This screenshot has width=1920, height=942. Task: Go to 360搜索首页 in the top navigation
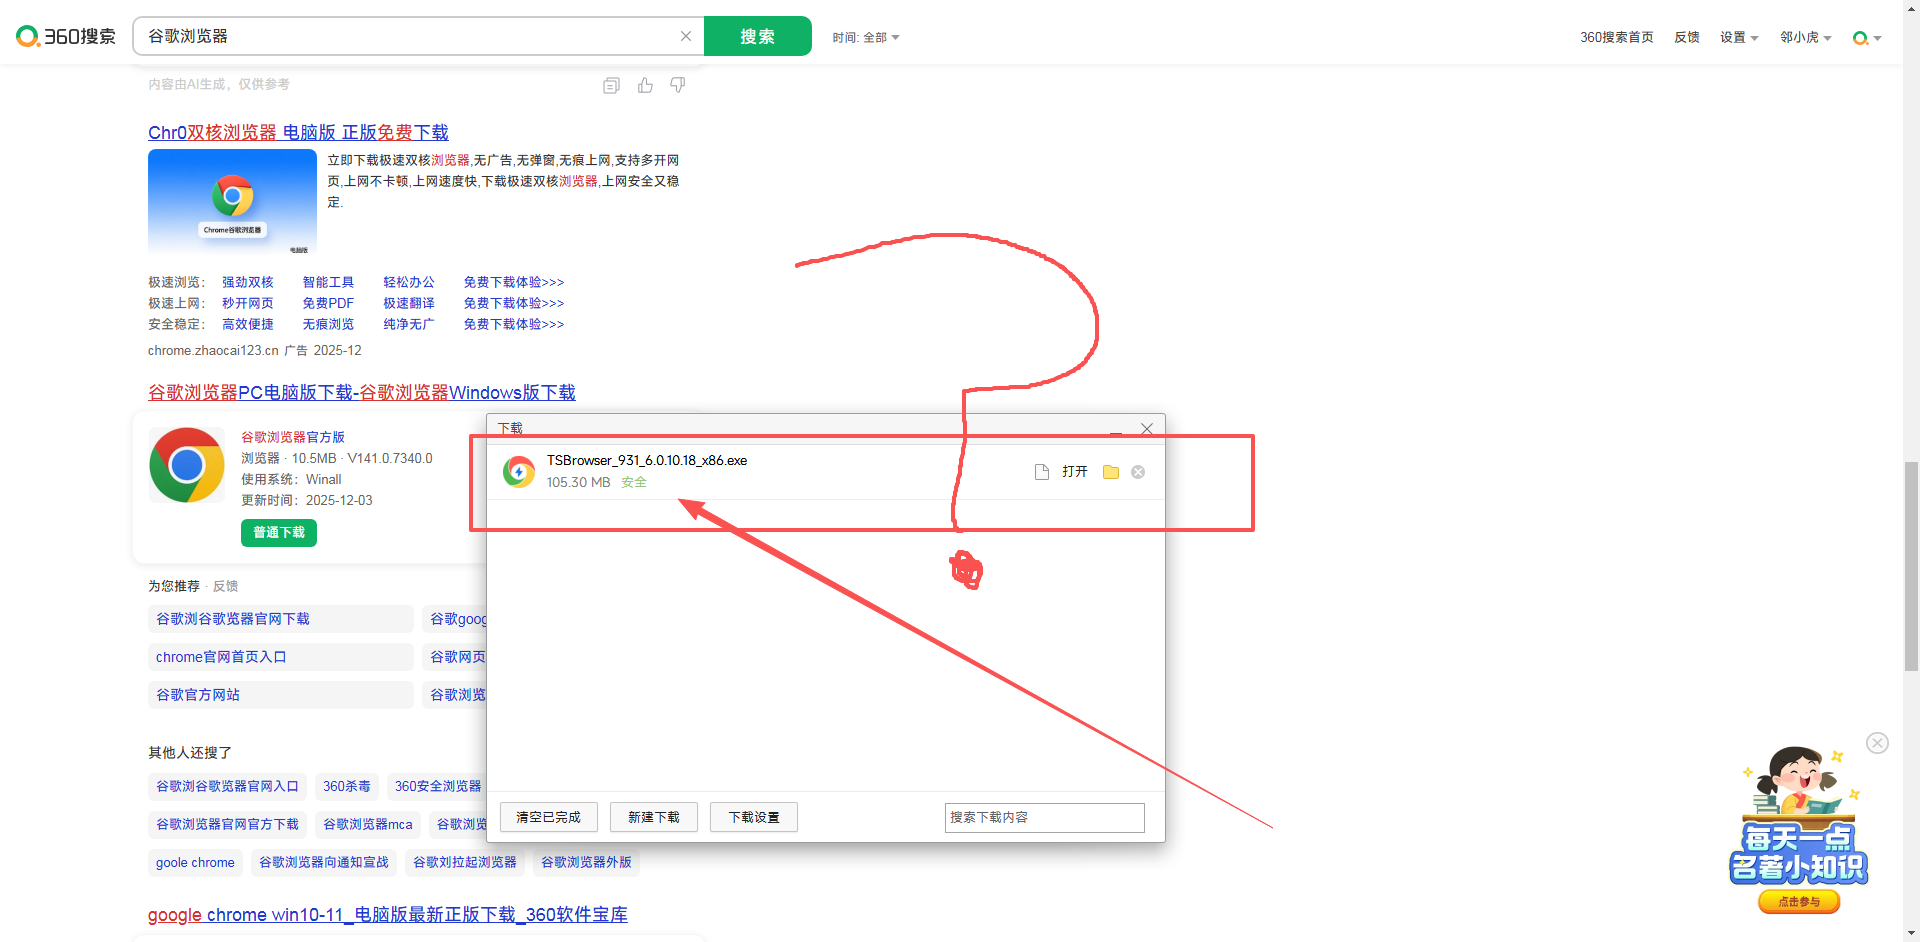(x=1616, y=38)
